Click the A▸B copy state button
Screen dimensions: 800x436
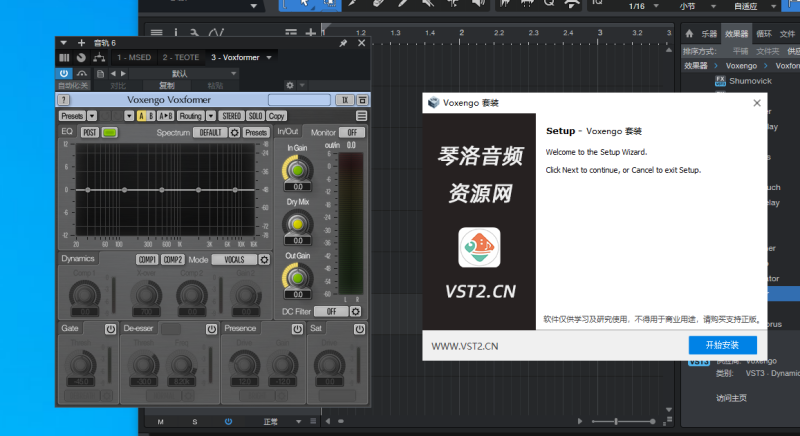[166, 116]
